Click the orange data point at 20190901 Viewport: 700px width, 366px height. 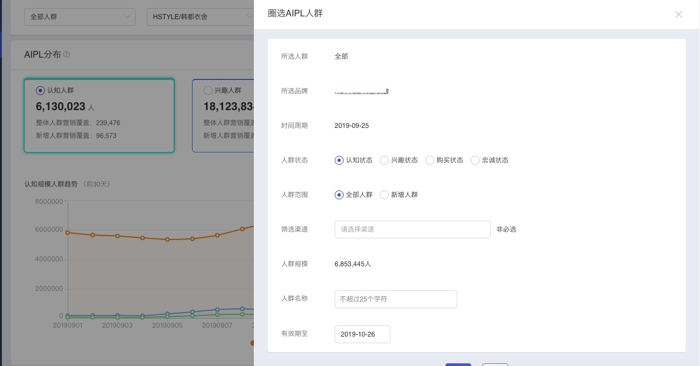click(68, 233)
